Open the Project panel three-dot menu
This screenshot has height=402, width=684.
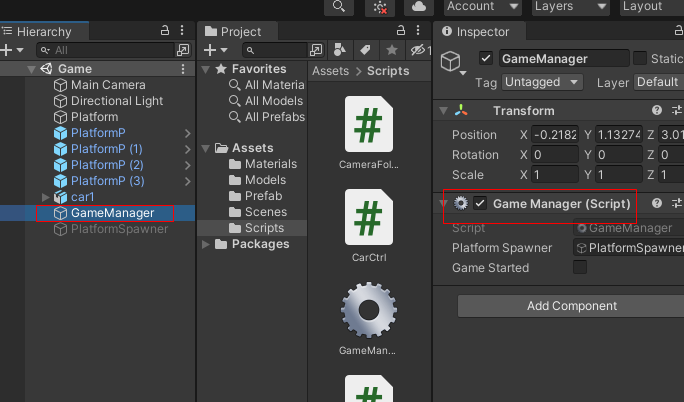[x=418, y=31]
